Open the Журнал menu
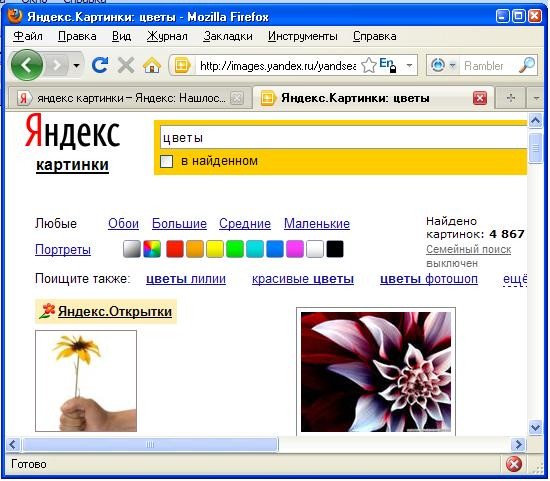The image size is (550, 481). 167,36
